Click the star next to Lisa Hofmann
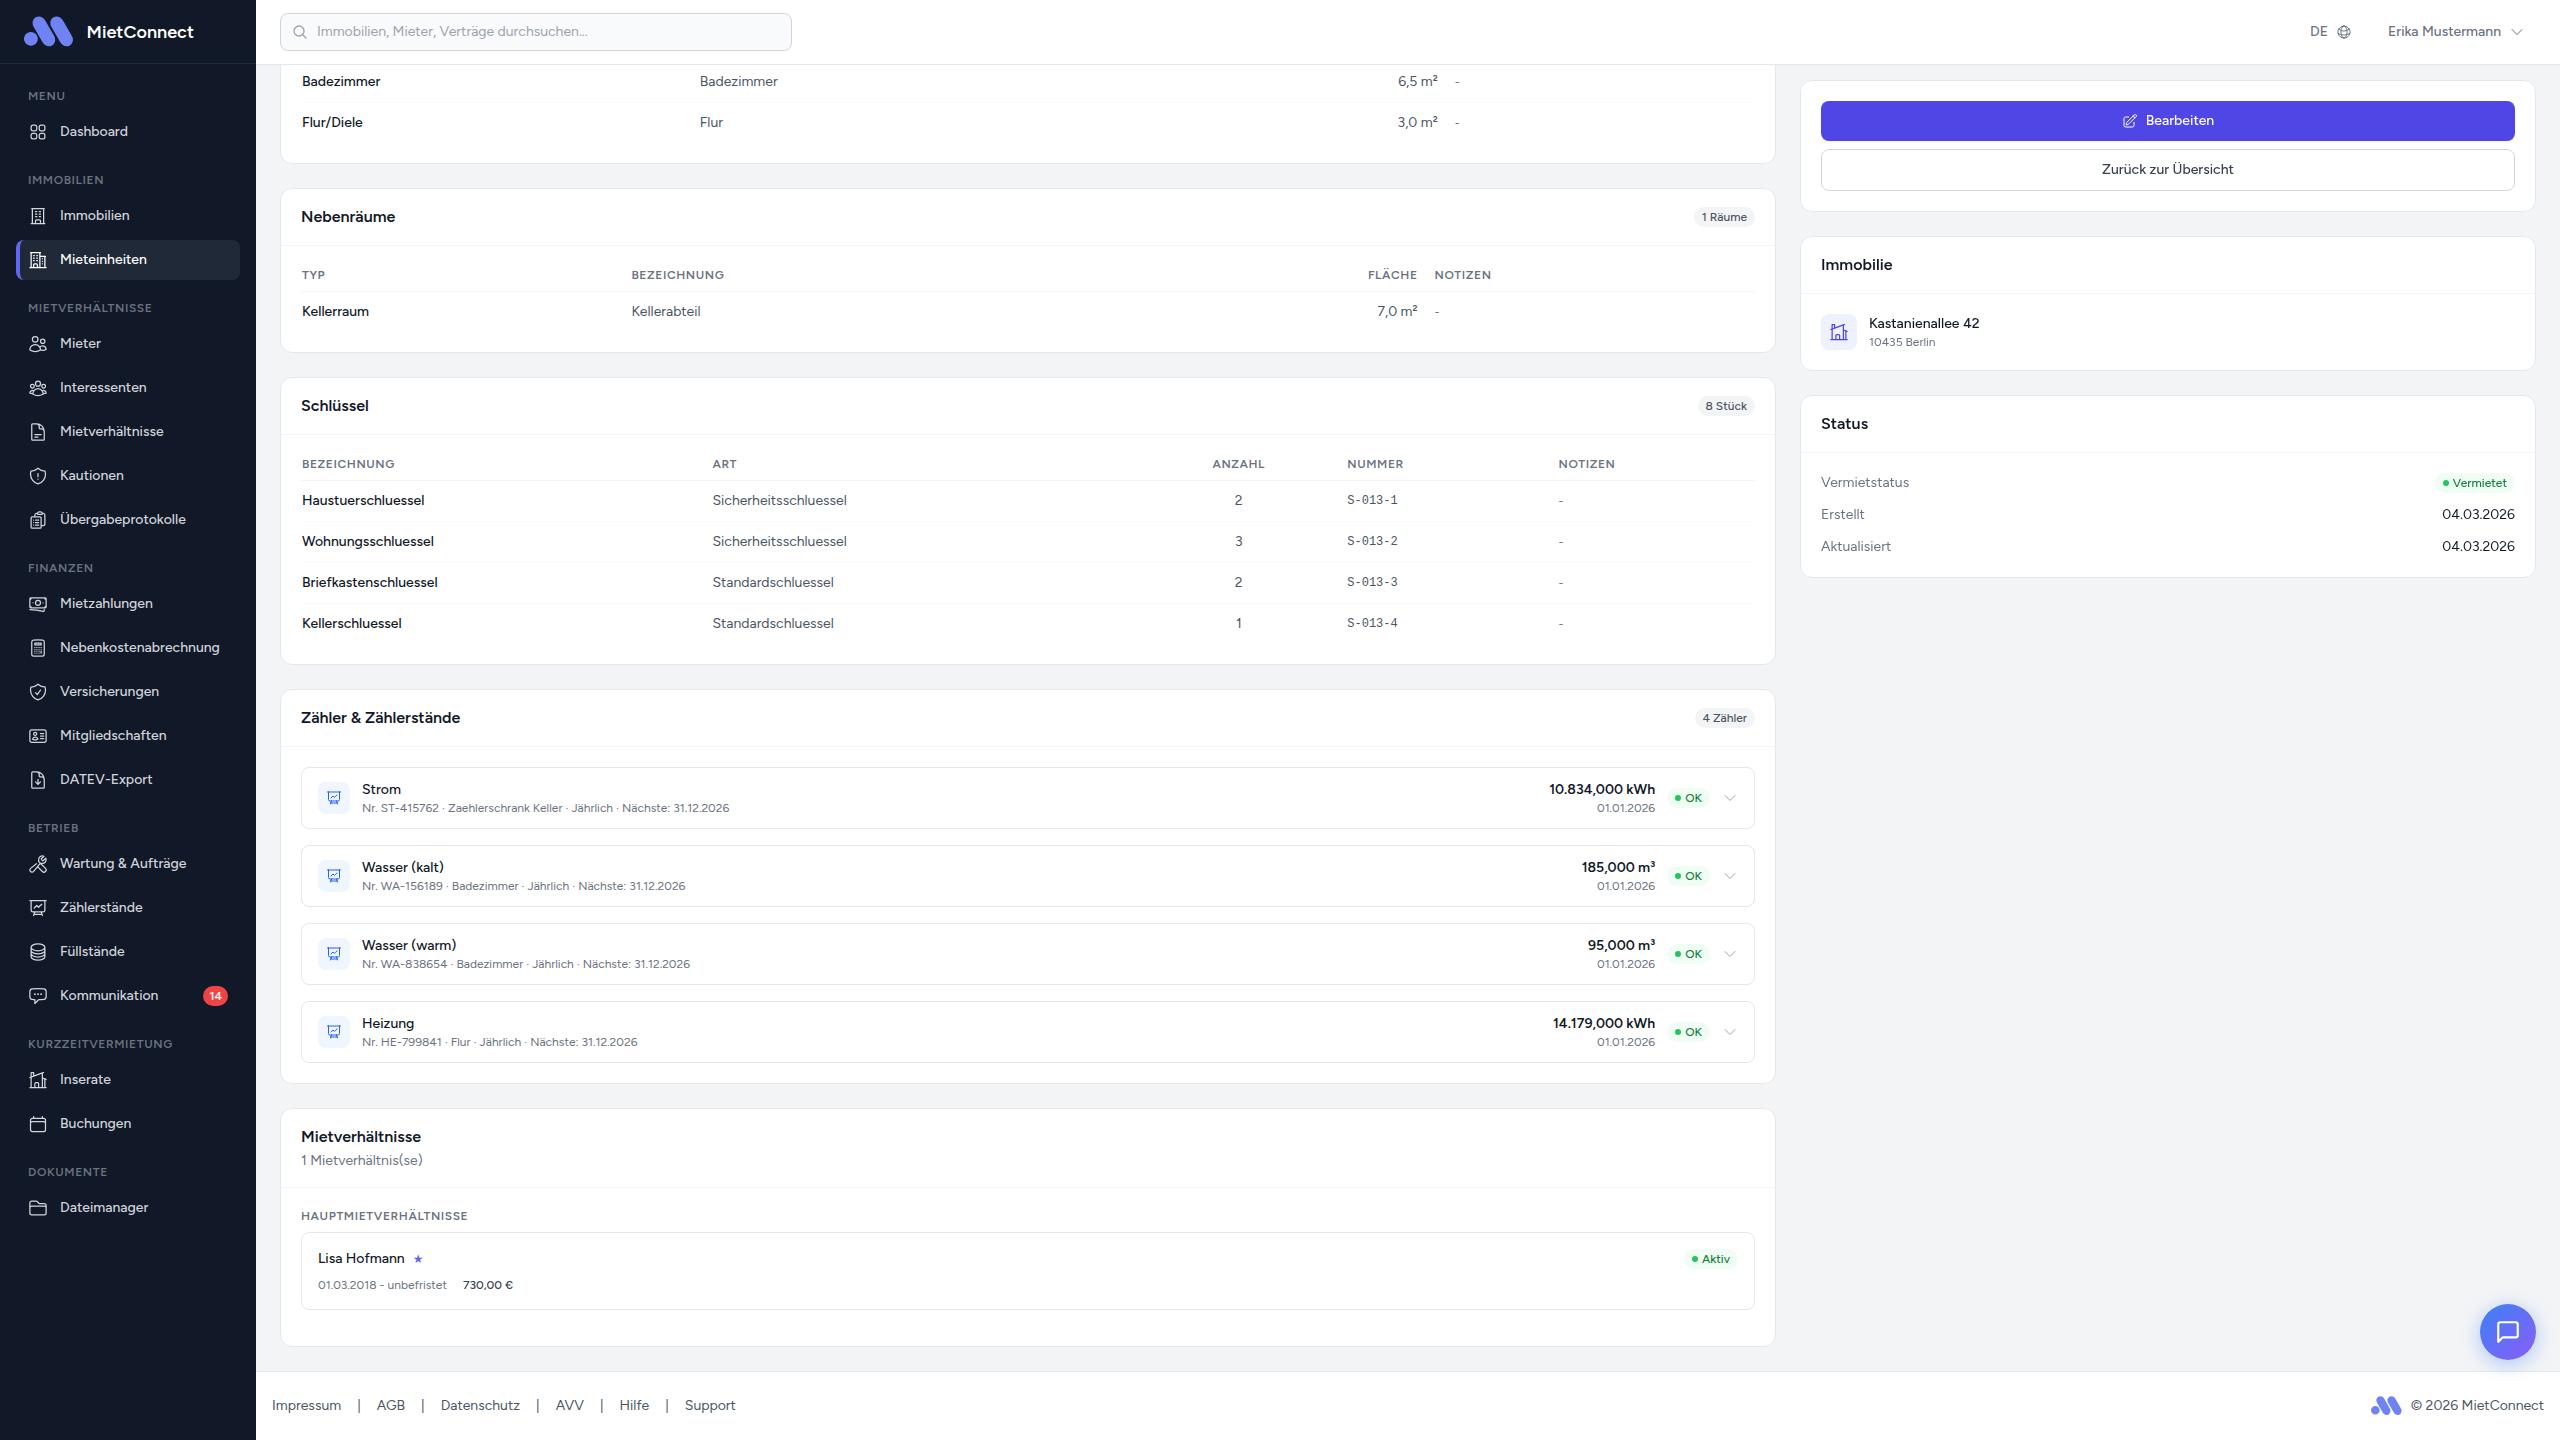Viewport: 2560px width, 1440px height. [418, 1259]
